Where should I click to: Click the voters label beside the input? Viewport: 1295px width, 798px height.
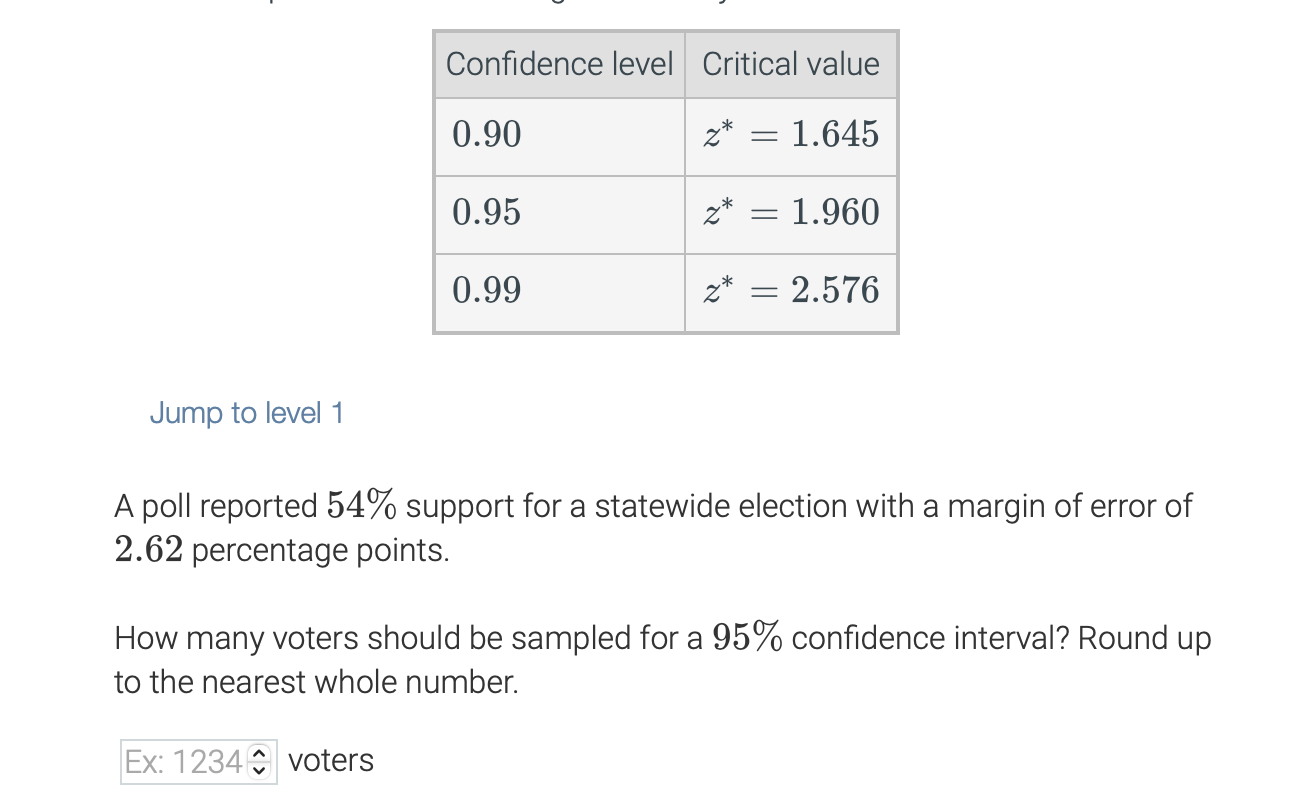pyautogui.click(x=330, y=760)
